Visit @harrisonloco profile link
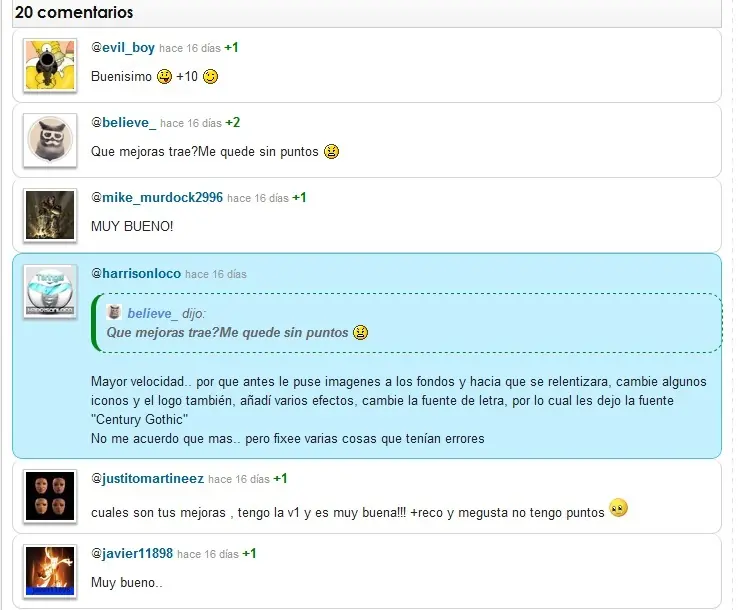 pyautogui.click(x=136, y=273)
